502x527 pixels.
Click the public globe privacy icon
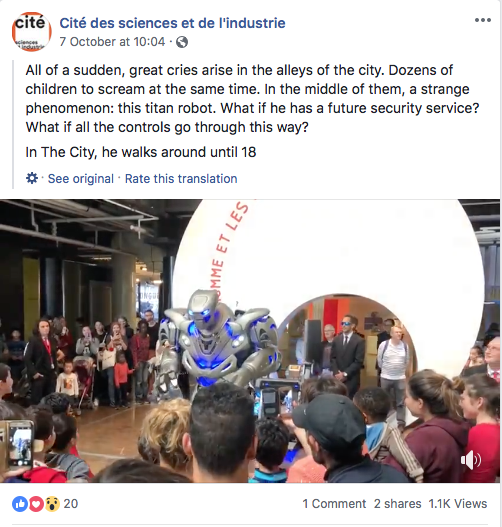pos(182,42)
